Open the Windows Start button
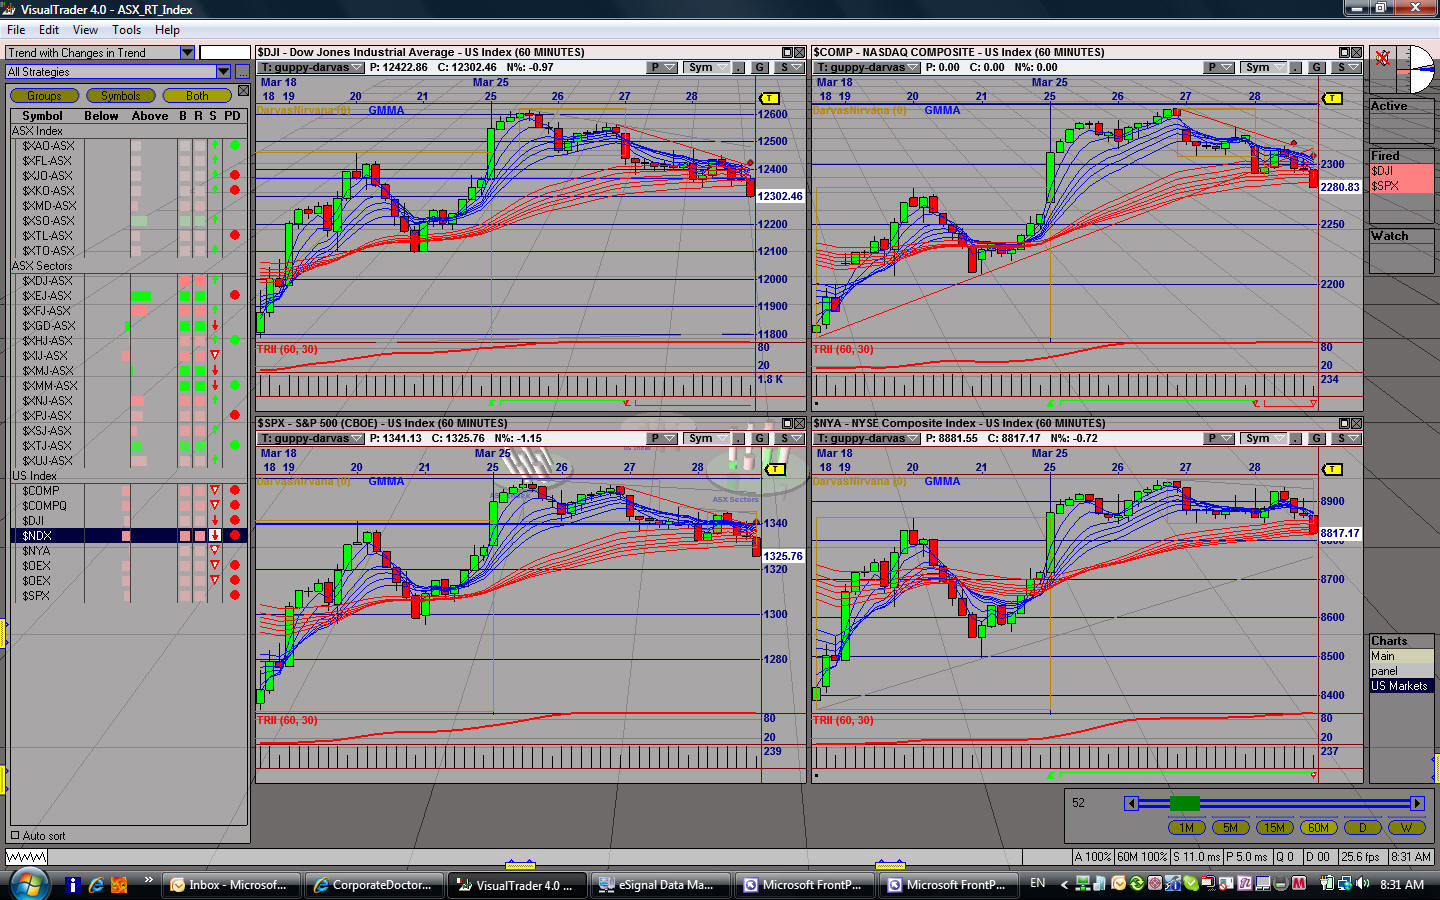The image size is (1440, 900). coord(29,883)
